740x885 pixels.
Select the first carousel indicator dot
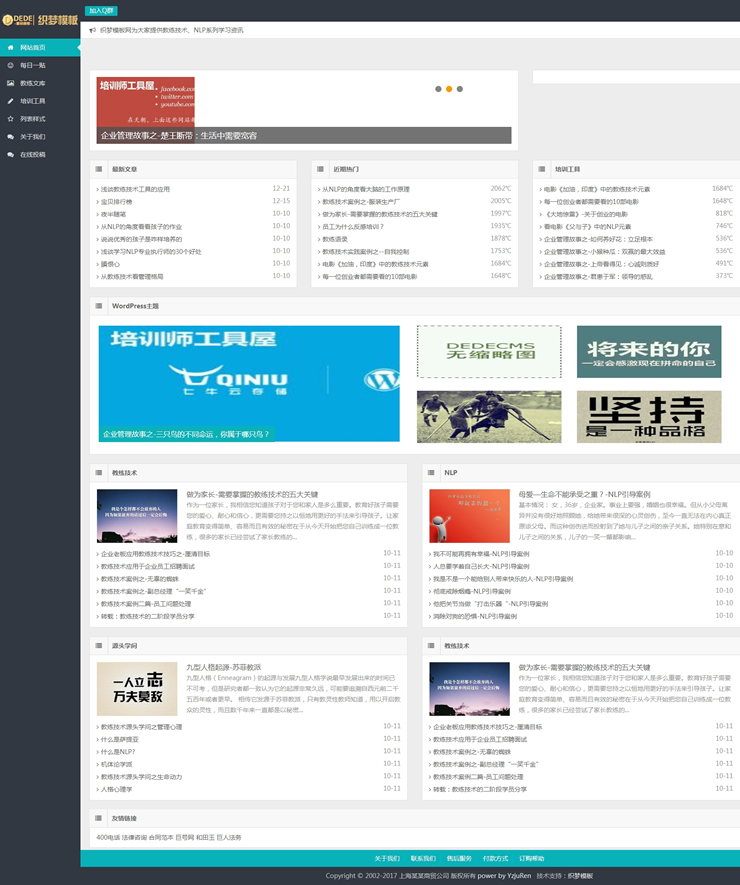click(438, 89)
